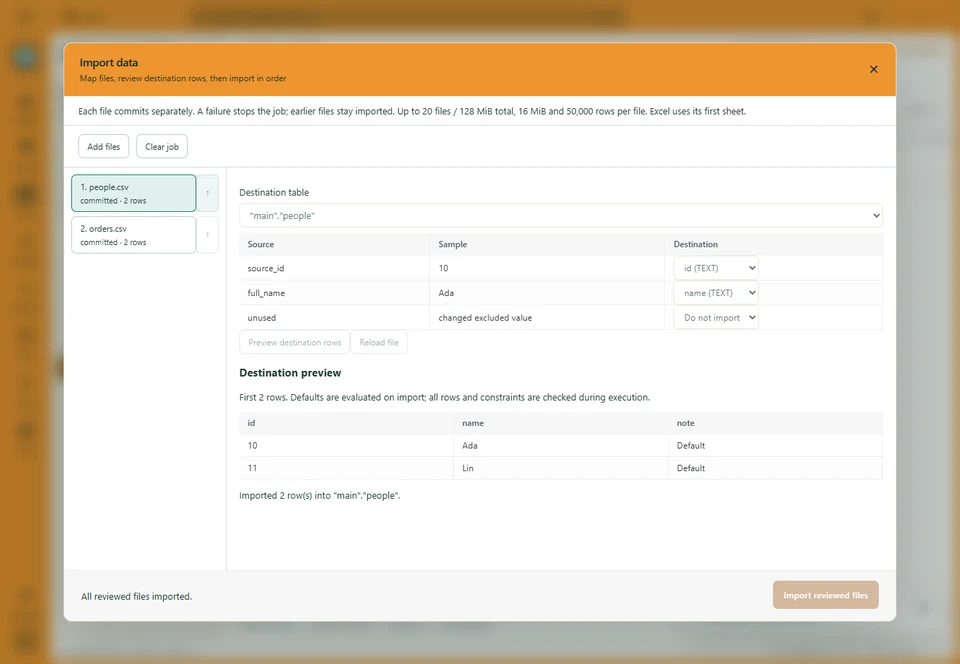Click the Clear job button
Image resolution: width=960 pixels, height=664 pixels.
pyautogui.click(x=162, y=146)
